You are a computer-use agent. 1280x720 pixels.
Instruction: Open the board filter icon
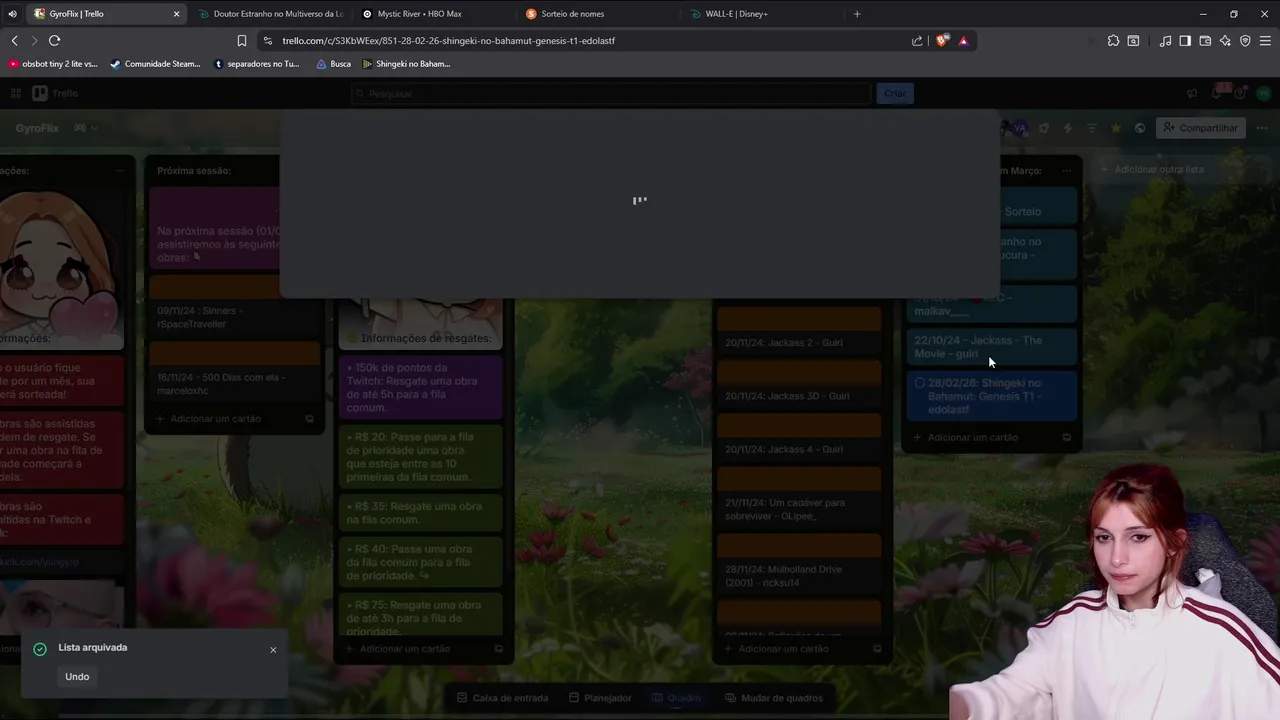click(1092, 128)
